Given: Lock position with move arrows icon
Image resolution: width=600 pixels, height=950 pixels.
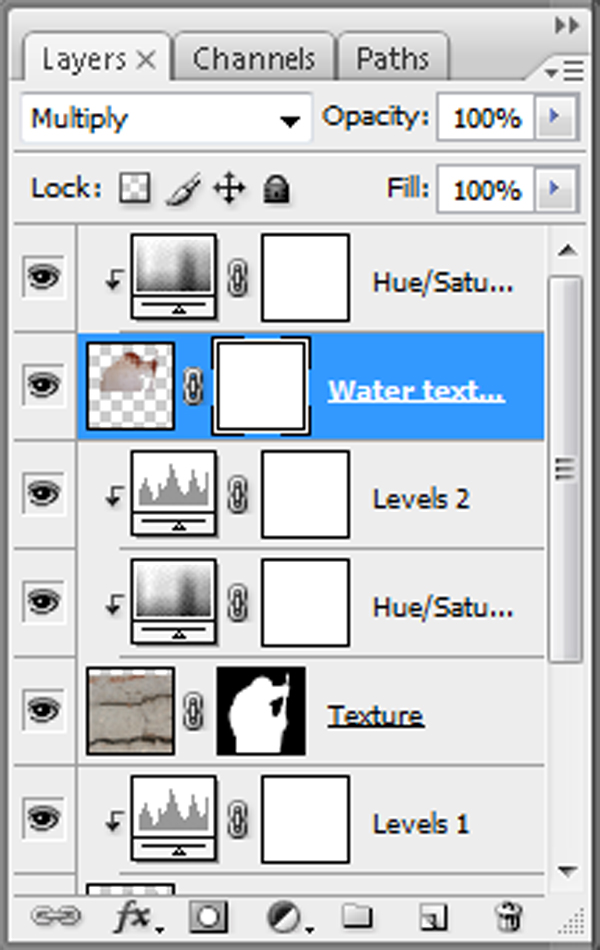Looking at the screenshot, I should coord(230,188).
